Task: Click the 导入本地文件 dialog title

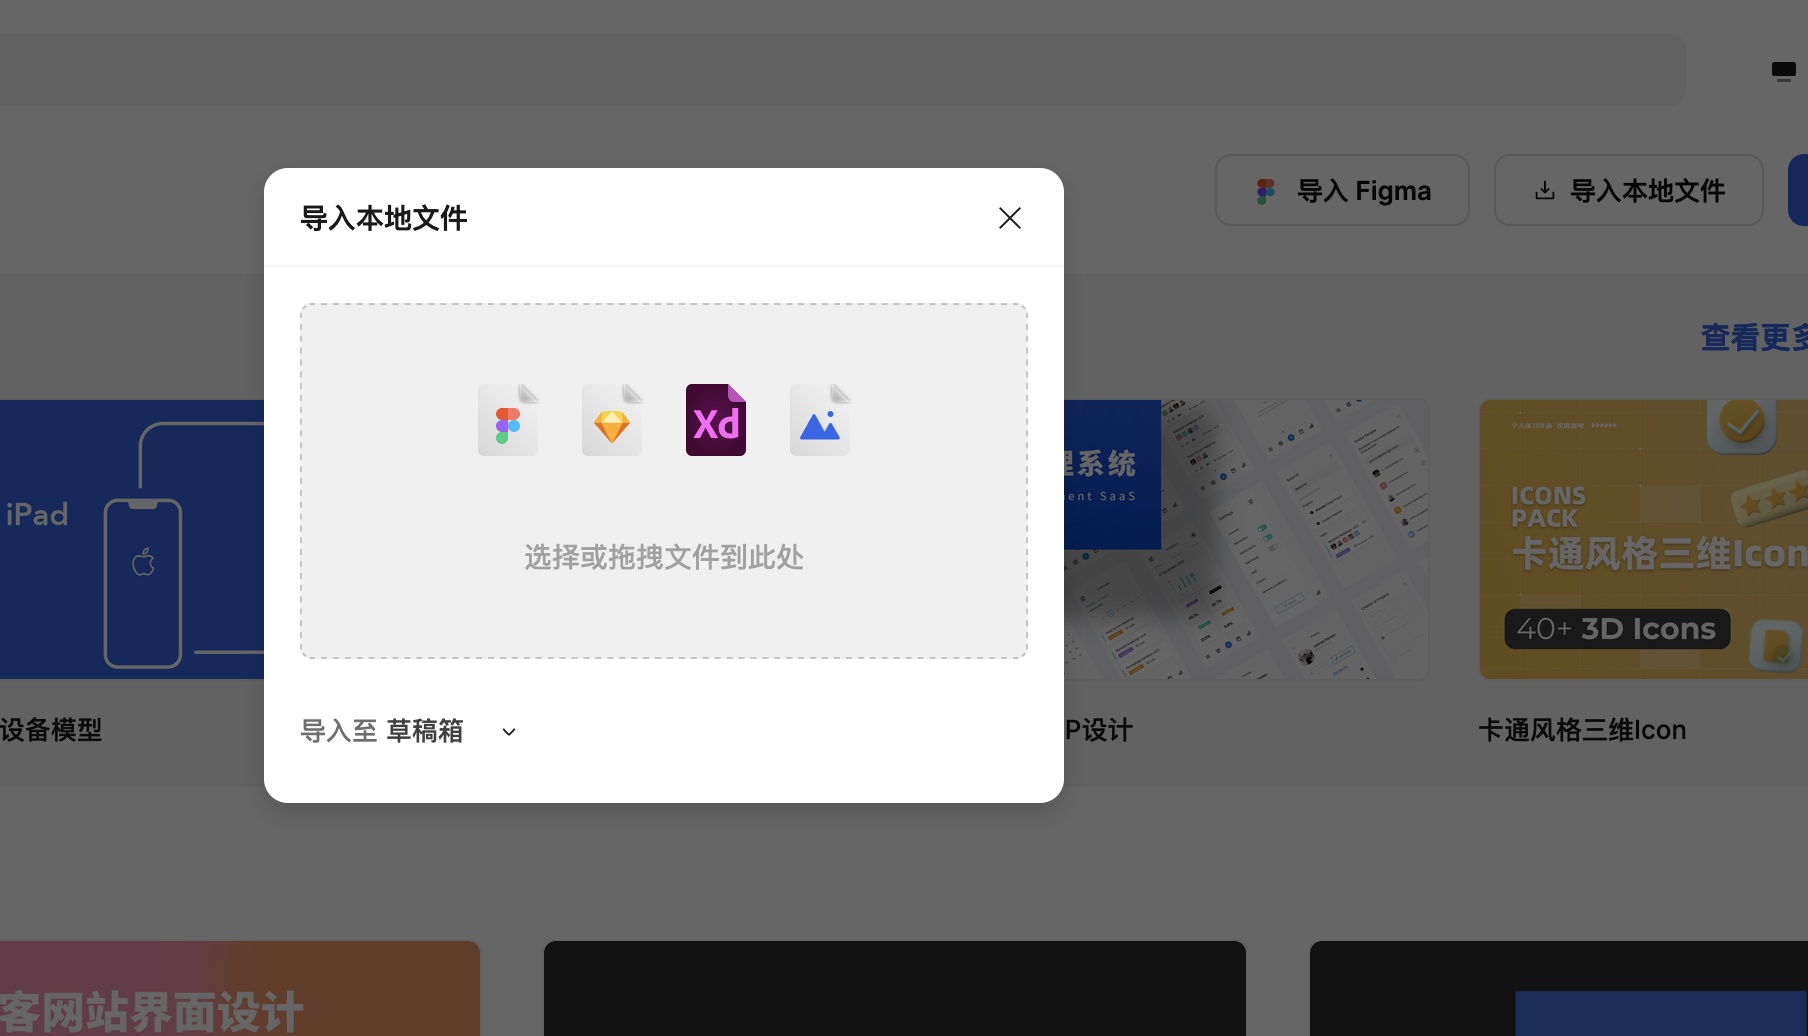Action: click(x=384, y=218)
